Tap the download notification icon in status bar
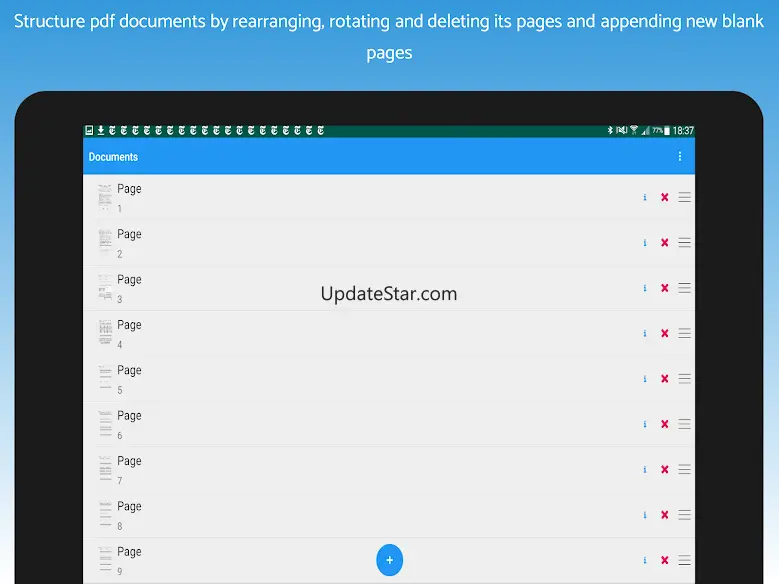 click(101, 130)
